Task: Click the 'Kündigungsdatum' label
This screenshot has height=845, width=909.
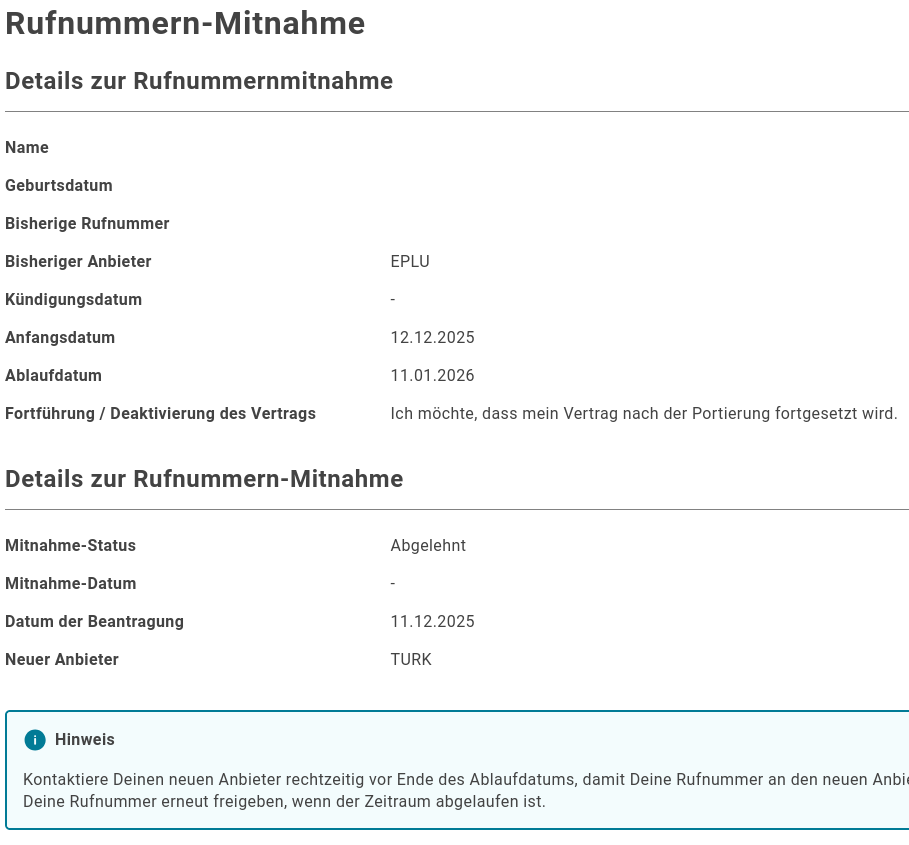Action: click(74, 300)
